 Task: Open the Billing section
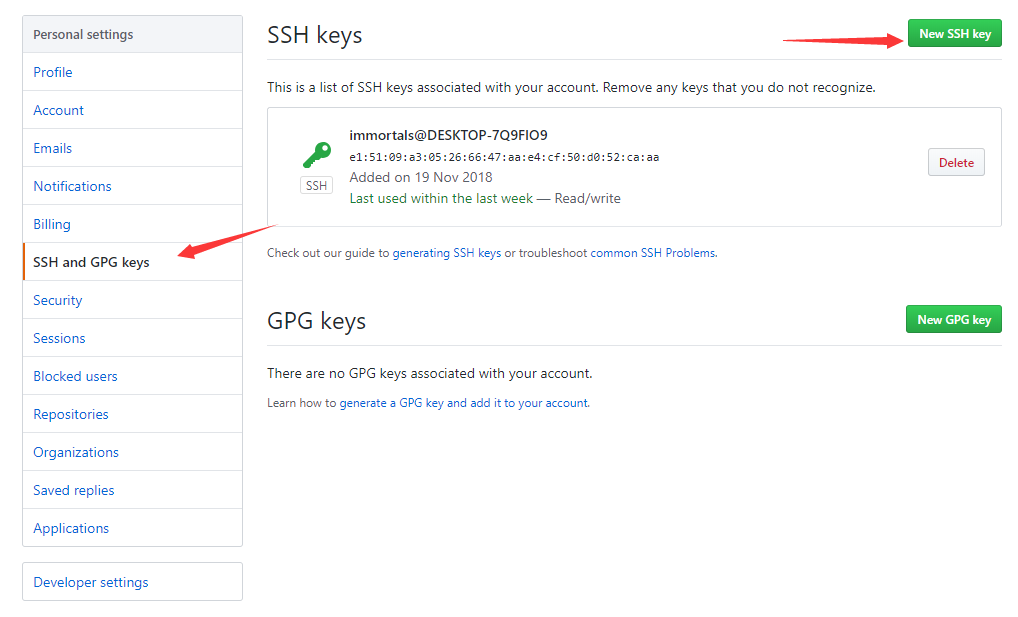tap(52, 224)
